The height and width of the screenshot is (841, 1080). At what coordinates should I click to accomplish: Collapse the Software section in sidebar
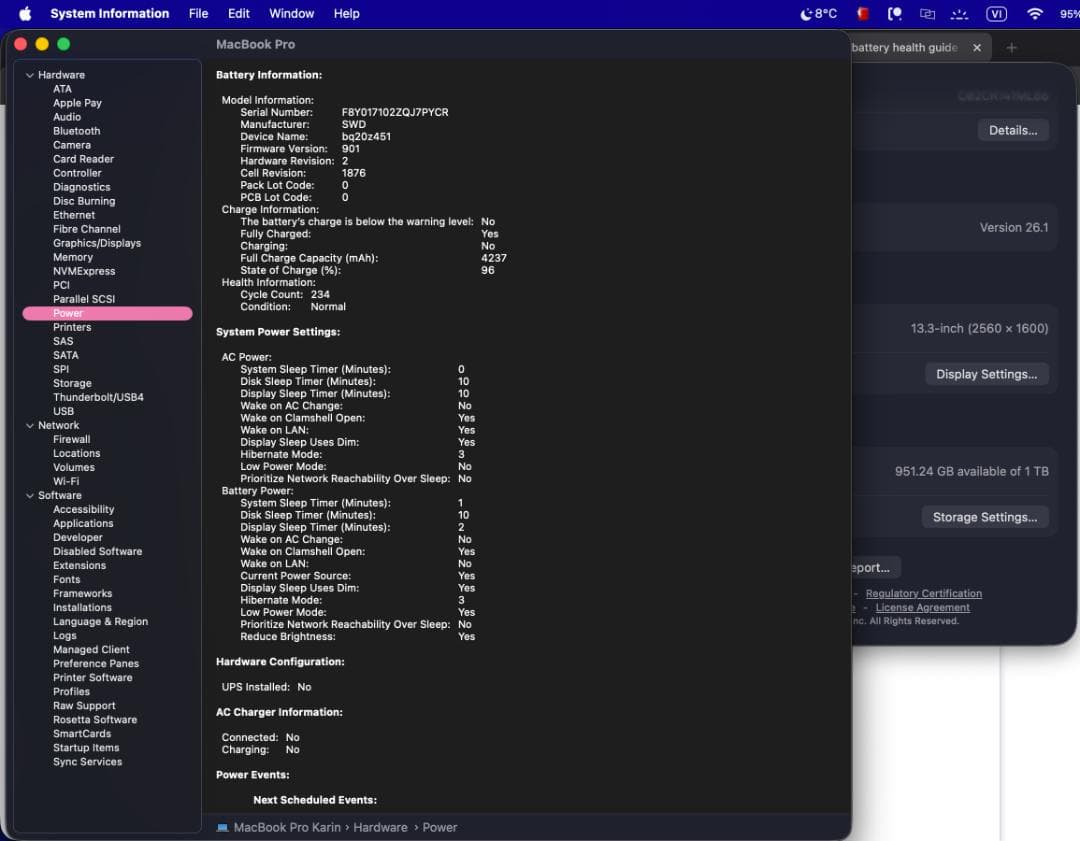pyautogui.click(x=30, y=496)
